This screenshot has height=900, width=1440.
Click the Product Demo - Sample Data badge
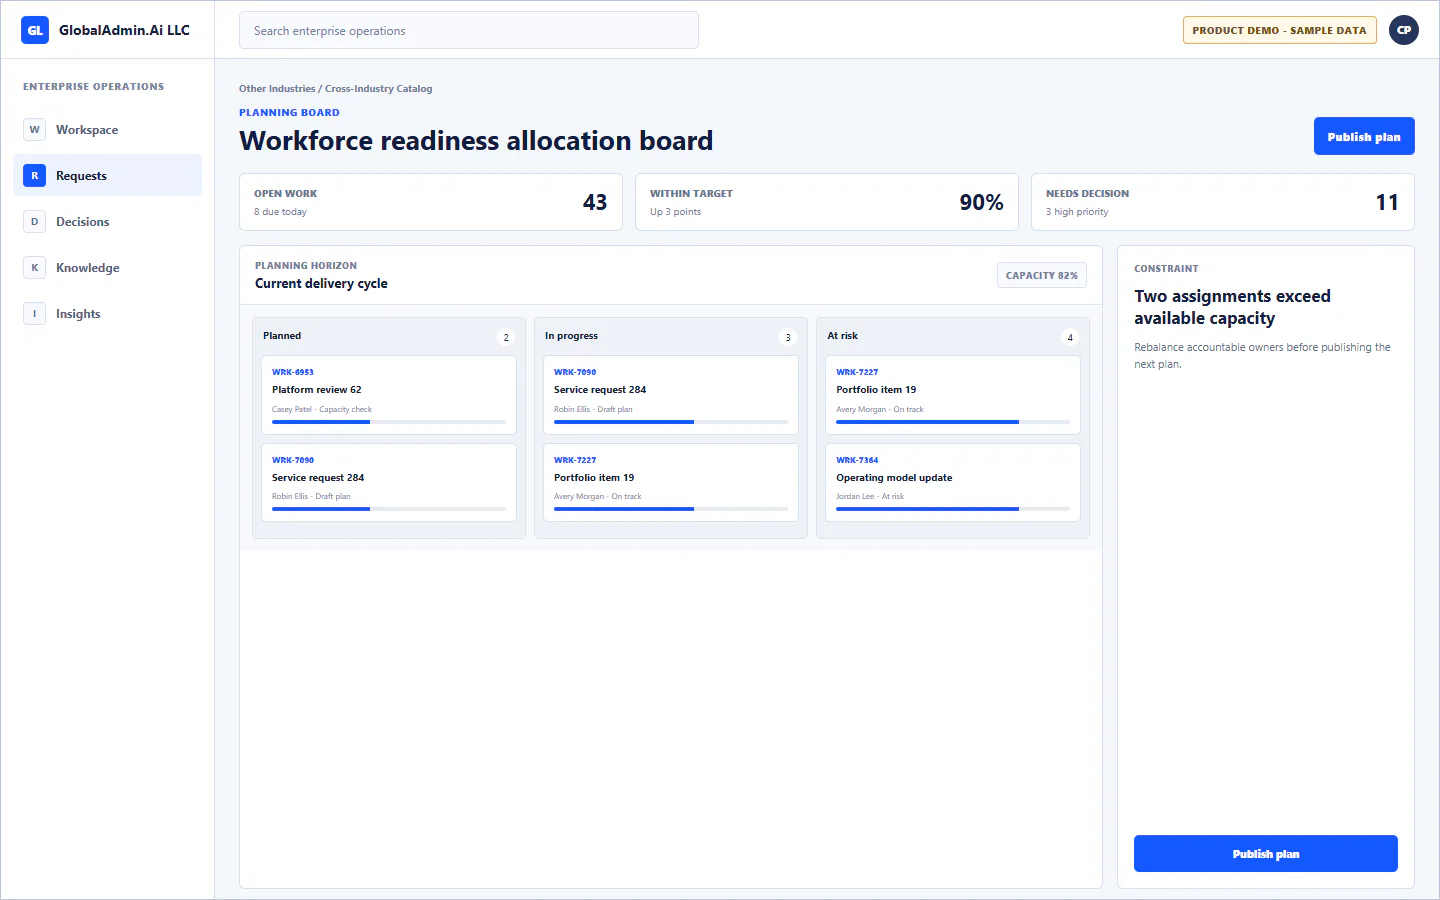(1279, 30)
